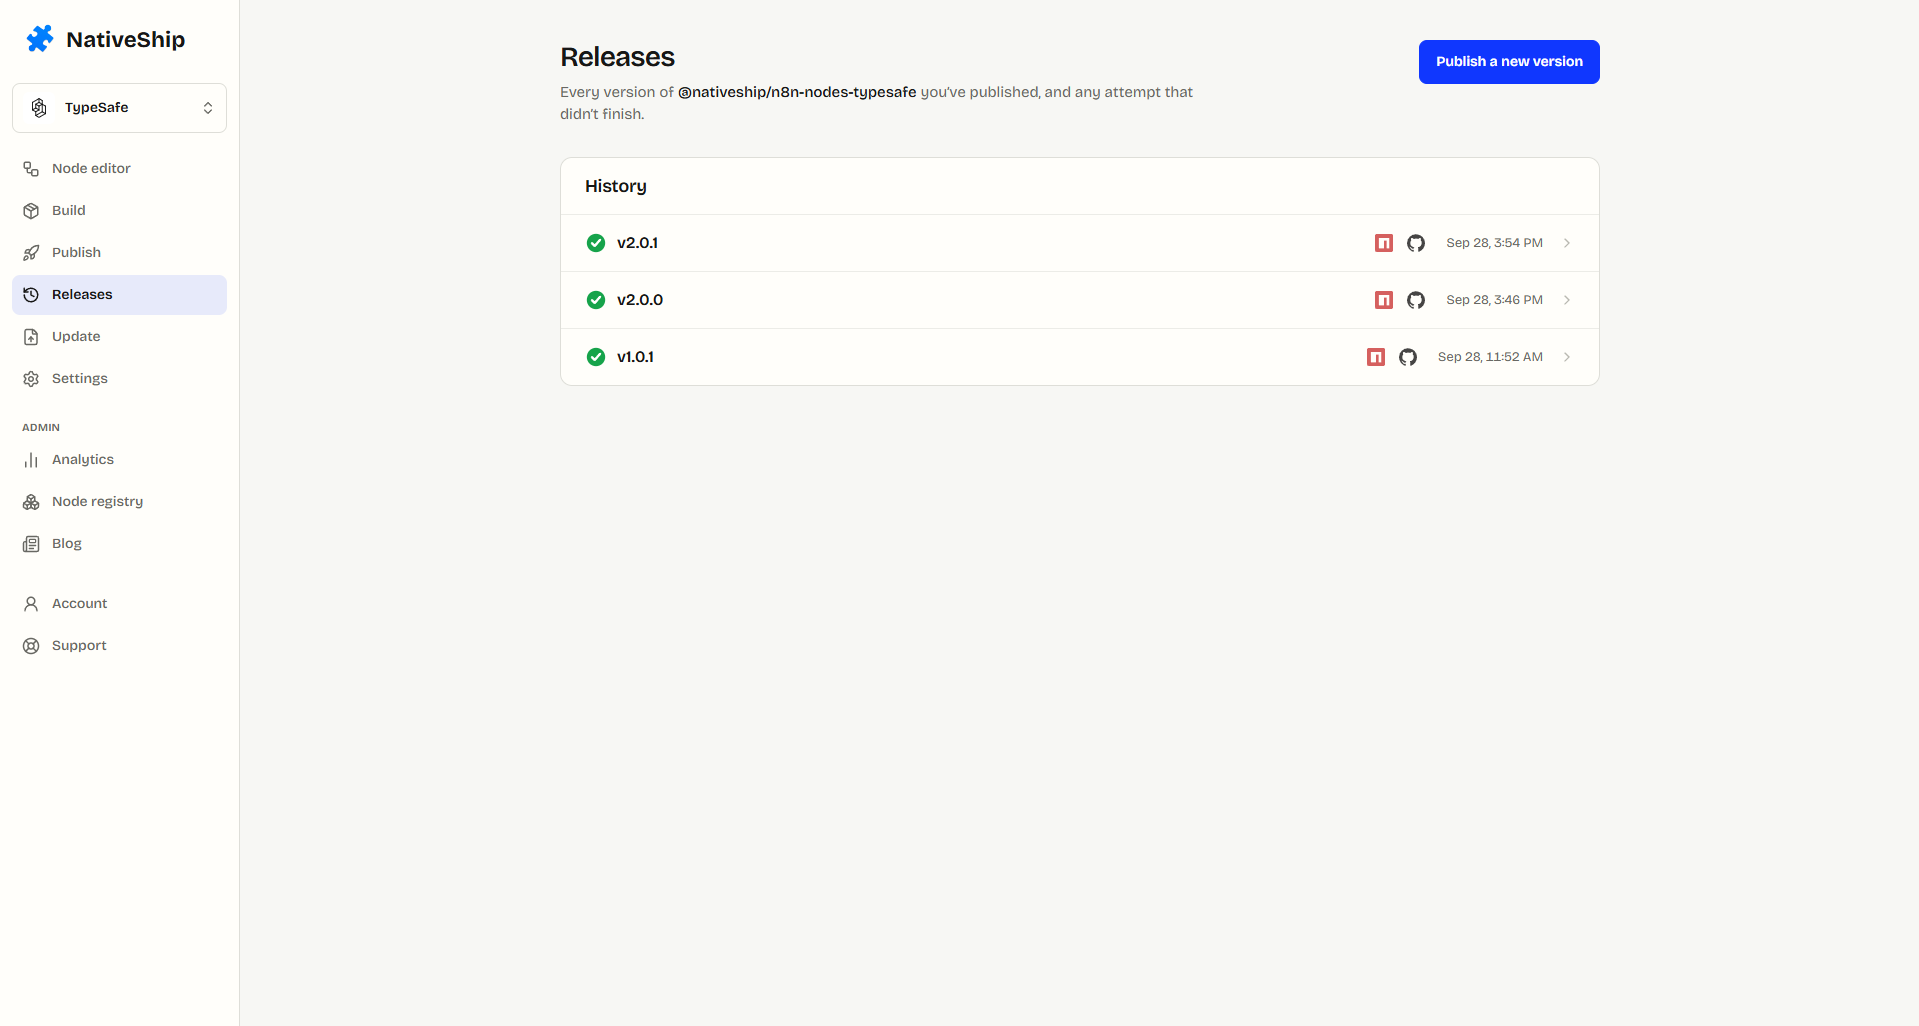Click the Sep 28, 3:46 PM timestamp
1919x1026 pixels.
pyautogui.click(x=1494, y=300)
